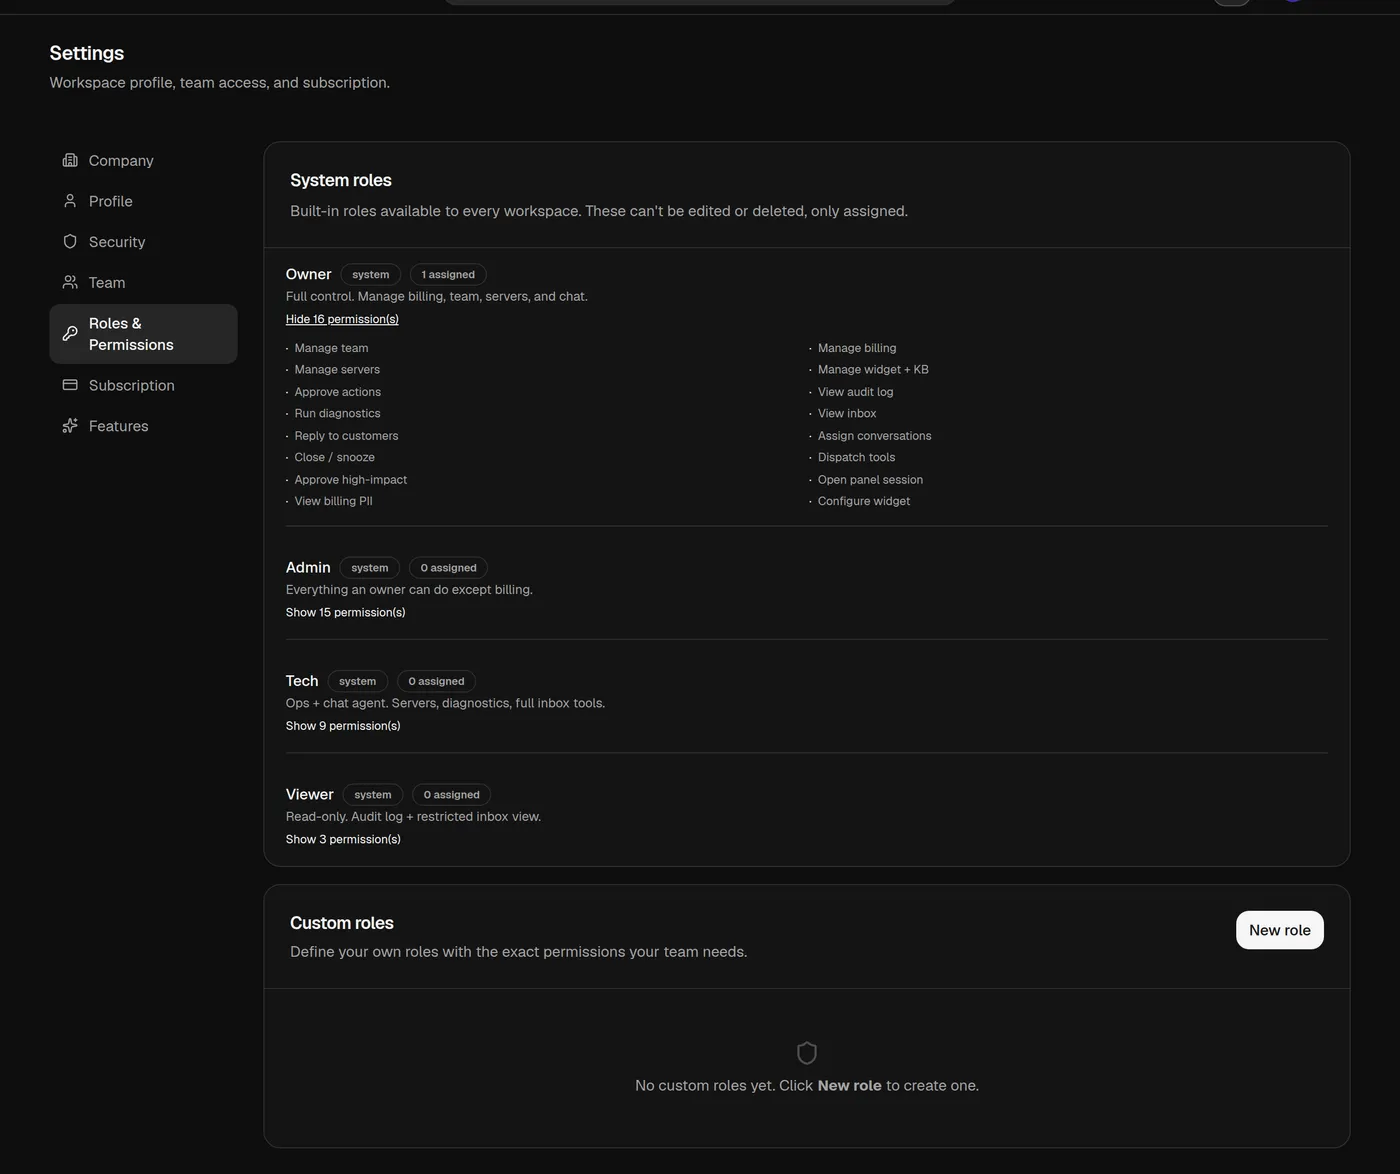The width and height of the screenshot is (1400, 1174).
Task: Click the System roles heading
Action: coord(341,180)
